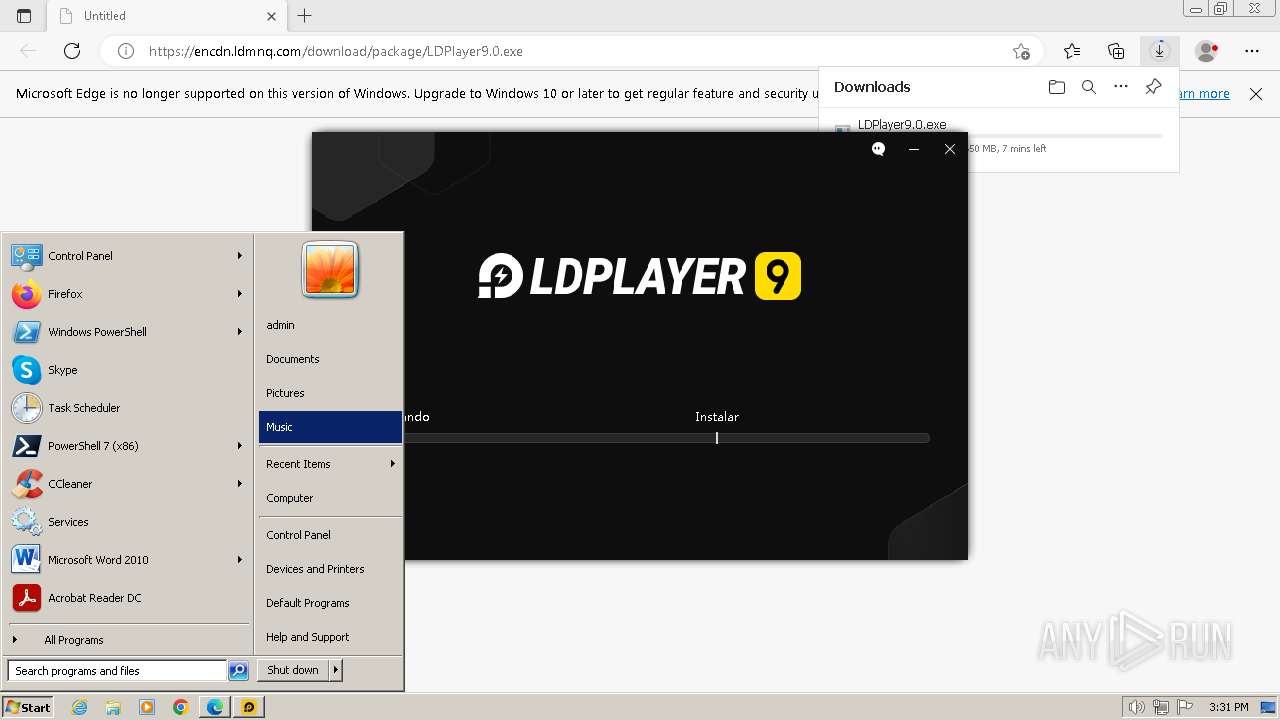Image resolution: width=1280 pixels, height=720 pixels.
Task: Expand the Control Panel submenu arrow
Action: [240, 256]
